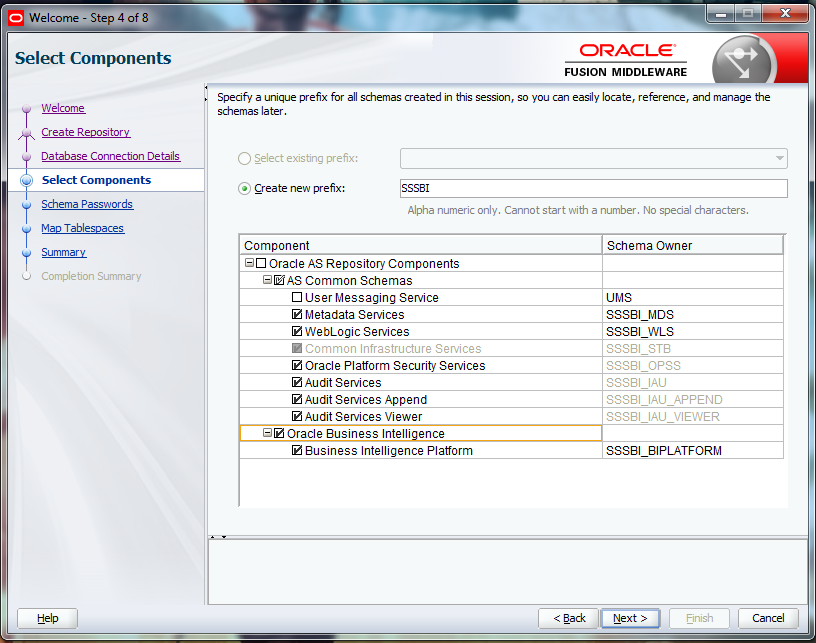Click the SSSBI_BIPLATFORM schema owner cell
The image size is (816, 643).
coord(693,451)
